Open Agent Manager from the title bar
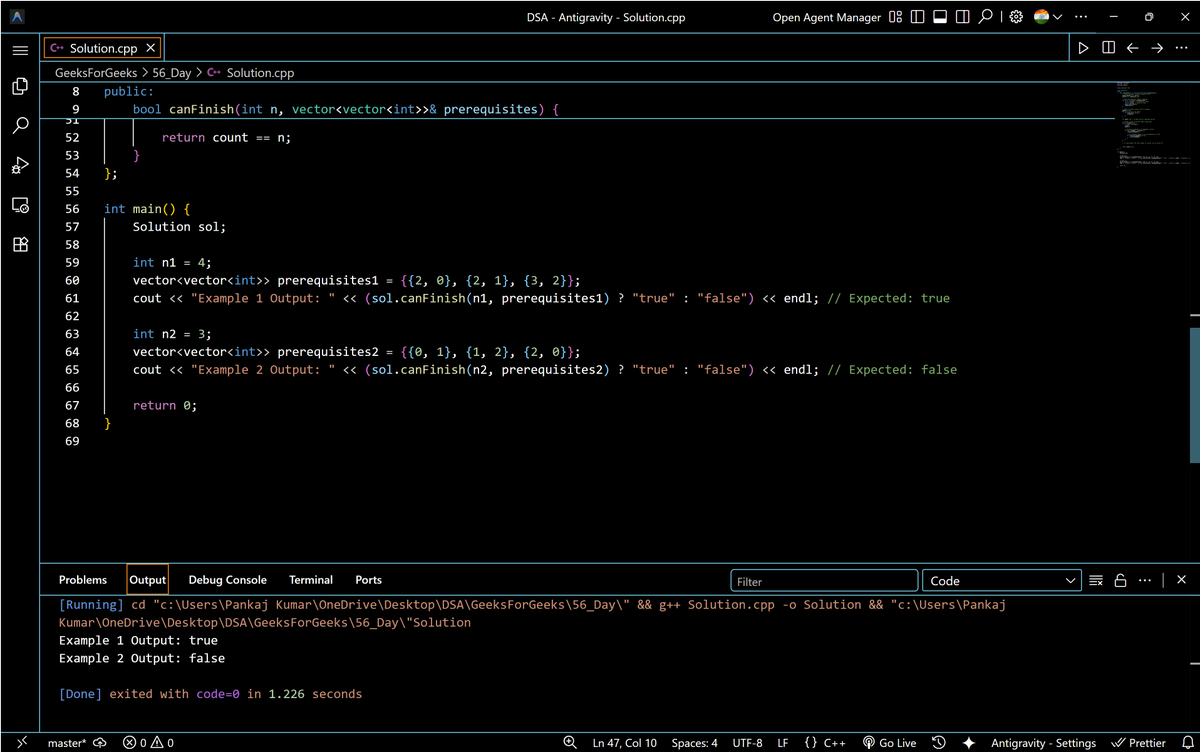The width and height of the screenshot is (1200, 752). pyautogui.click(x=827, y=17)
